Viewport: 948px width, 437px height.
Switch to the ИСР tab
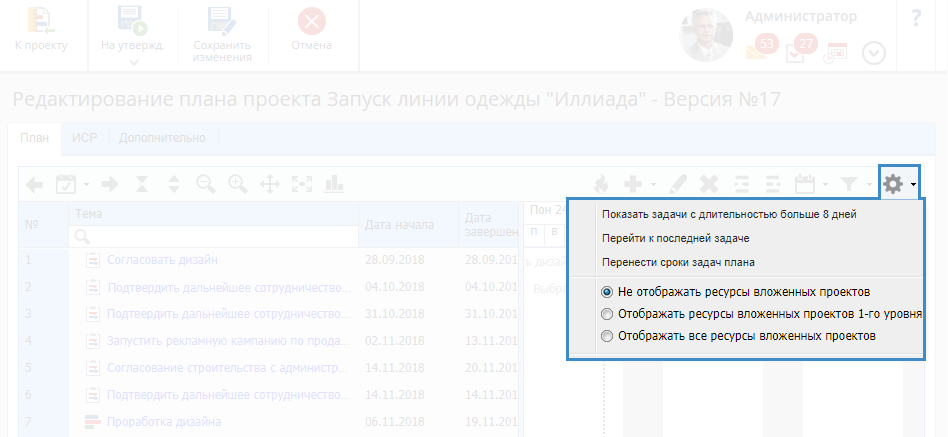pos(84,138)
